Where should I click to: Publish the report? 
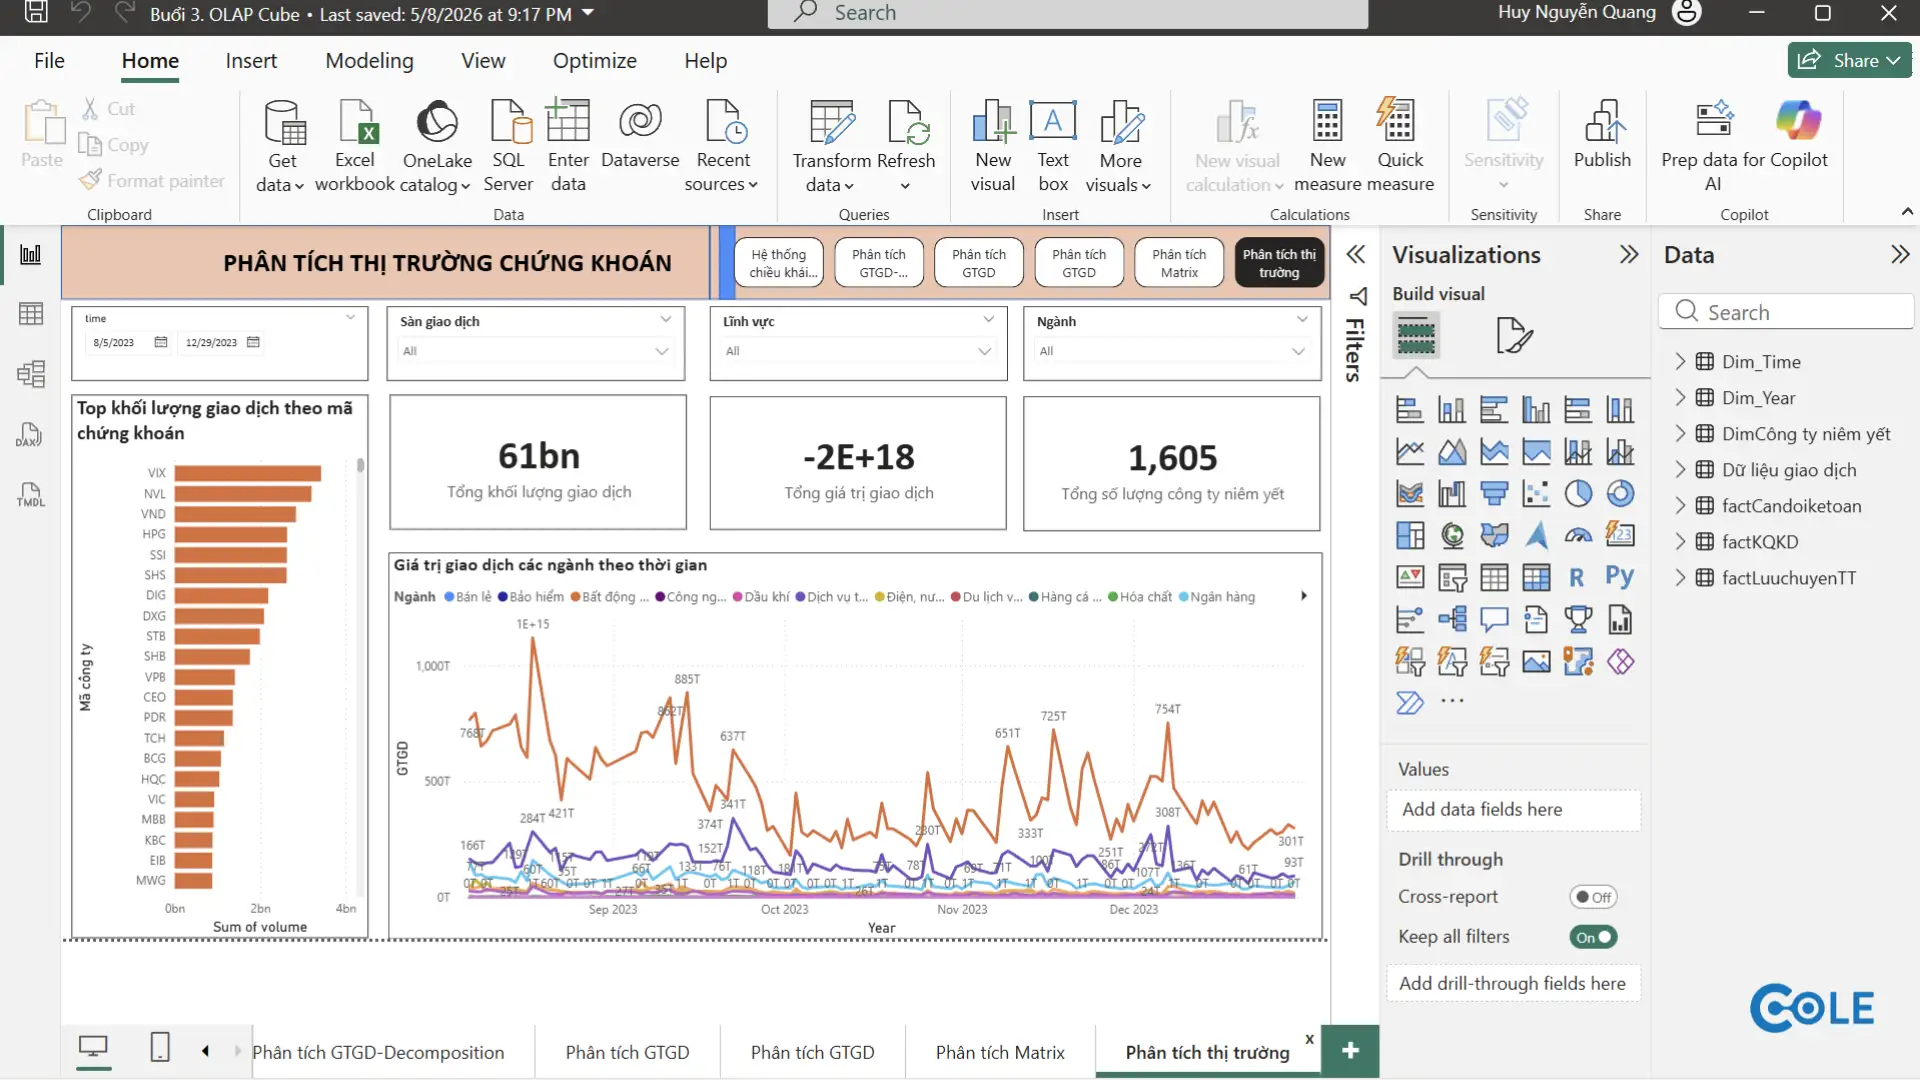coord(1602,135)
